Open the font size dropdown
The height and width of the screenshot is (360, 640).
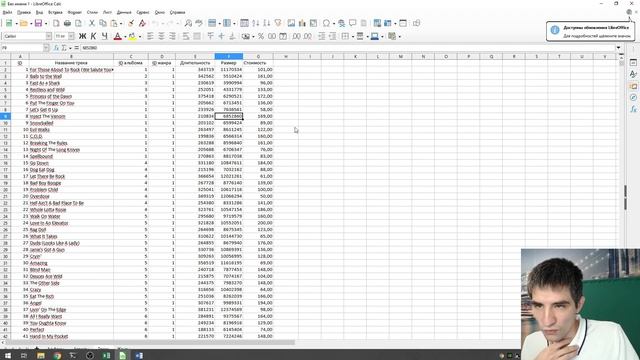tap(71, 36)
